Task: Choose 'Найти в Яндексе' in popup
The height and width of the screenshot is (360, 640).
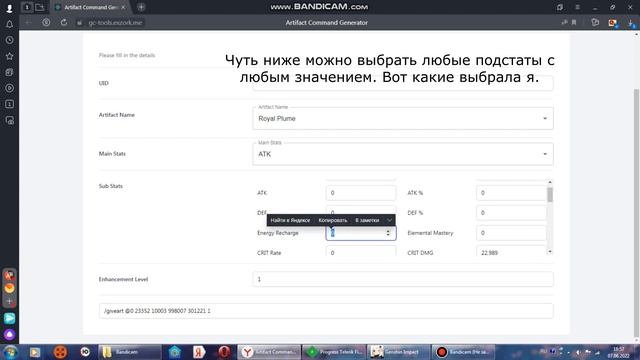Action: click(x=290, y=220)
